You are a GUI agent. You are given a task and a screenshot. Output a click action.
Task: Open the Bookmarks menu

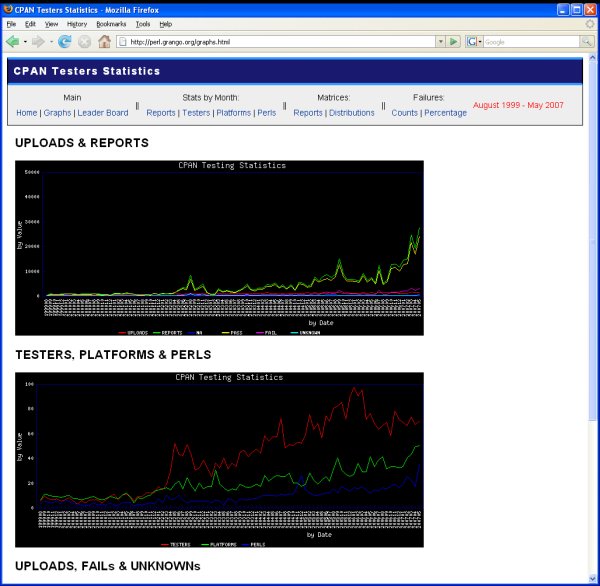point(111,23)
